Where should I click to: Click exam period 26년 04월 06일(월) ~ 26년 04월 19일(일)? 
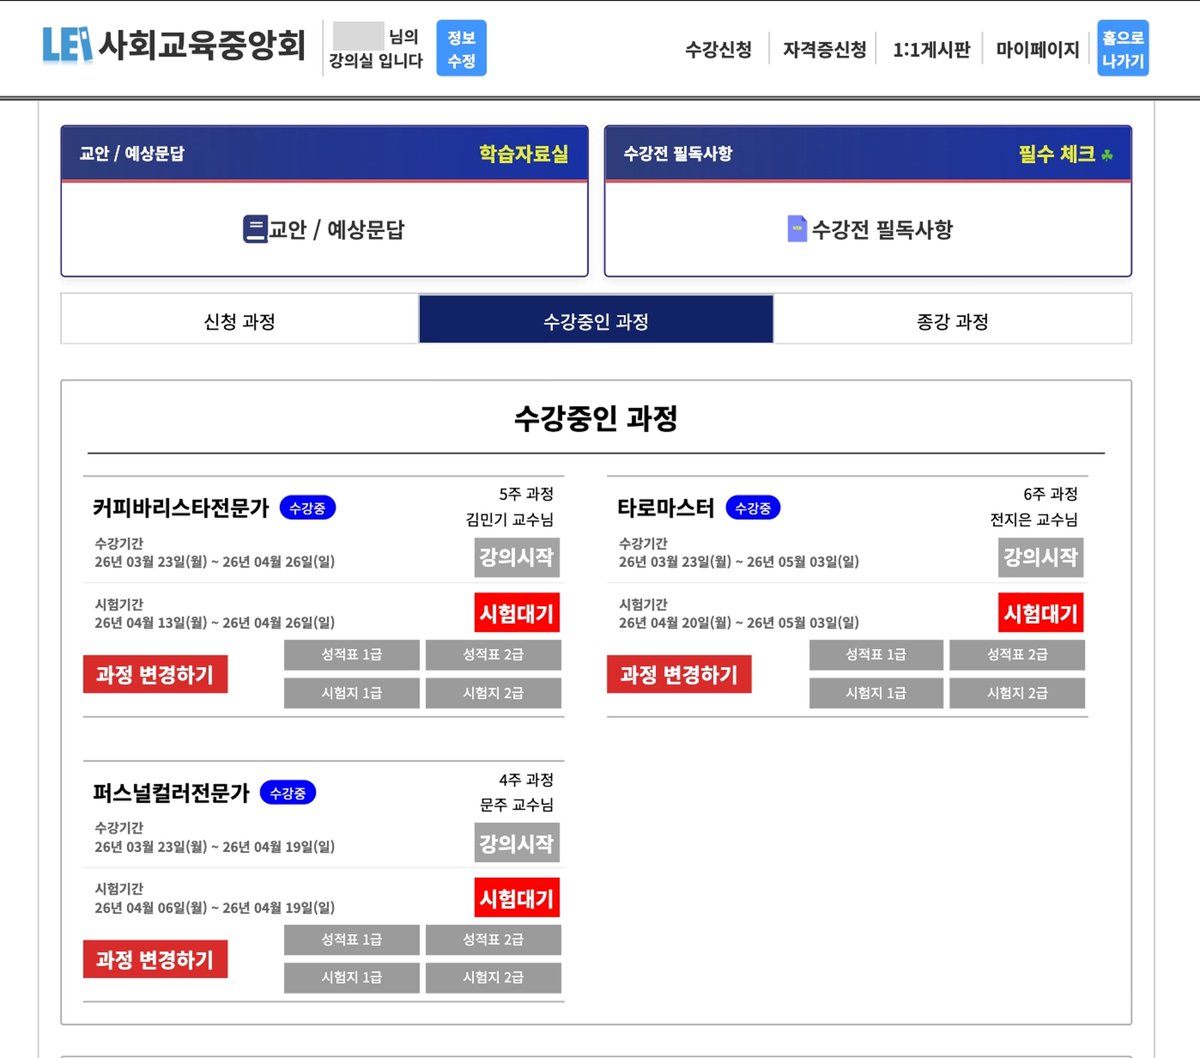tap(215, 908)
